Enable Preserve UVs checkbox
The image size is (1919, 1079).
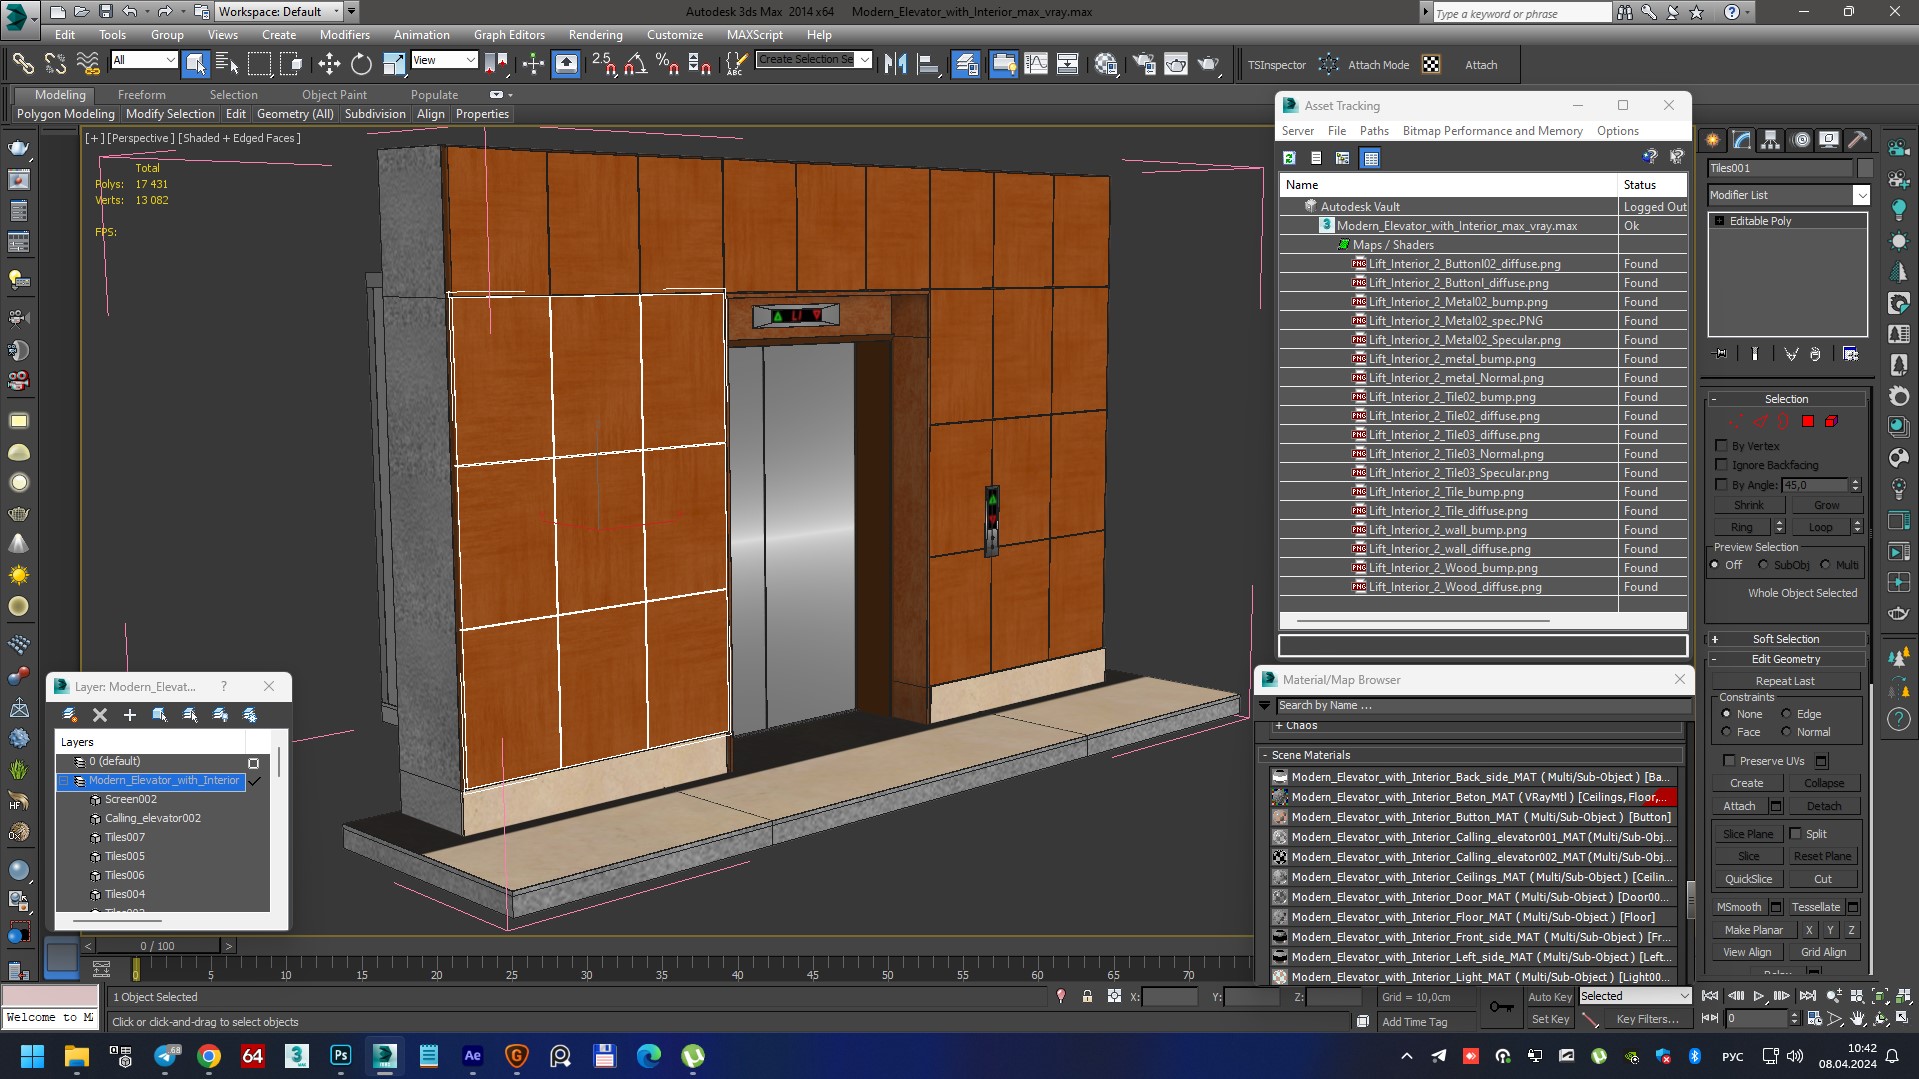click(1729, 761)
